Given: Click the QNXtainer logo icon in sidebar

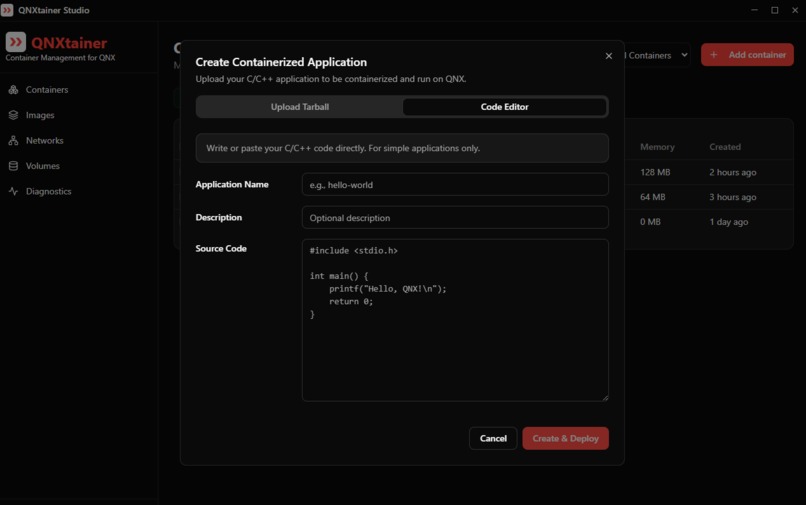Looking at the screenshot, I should (15, 42).
